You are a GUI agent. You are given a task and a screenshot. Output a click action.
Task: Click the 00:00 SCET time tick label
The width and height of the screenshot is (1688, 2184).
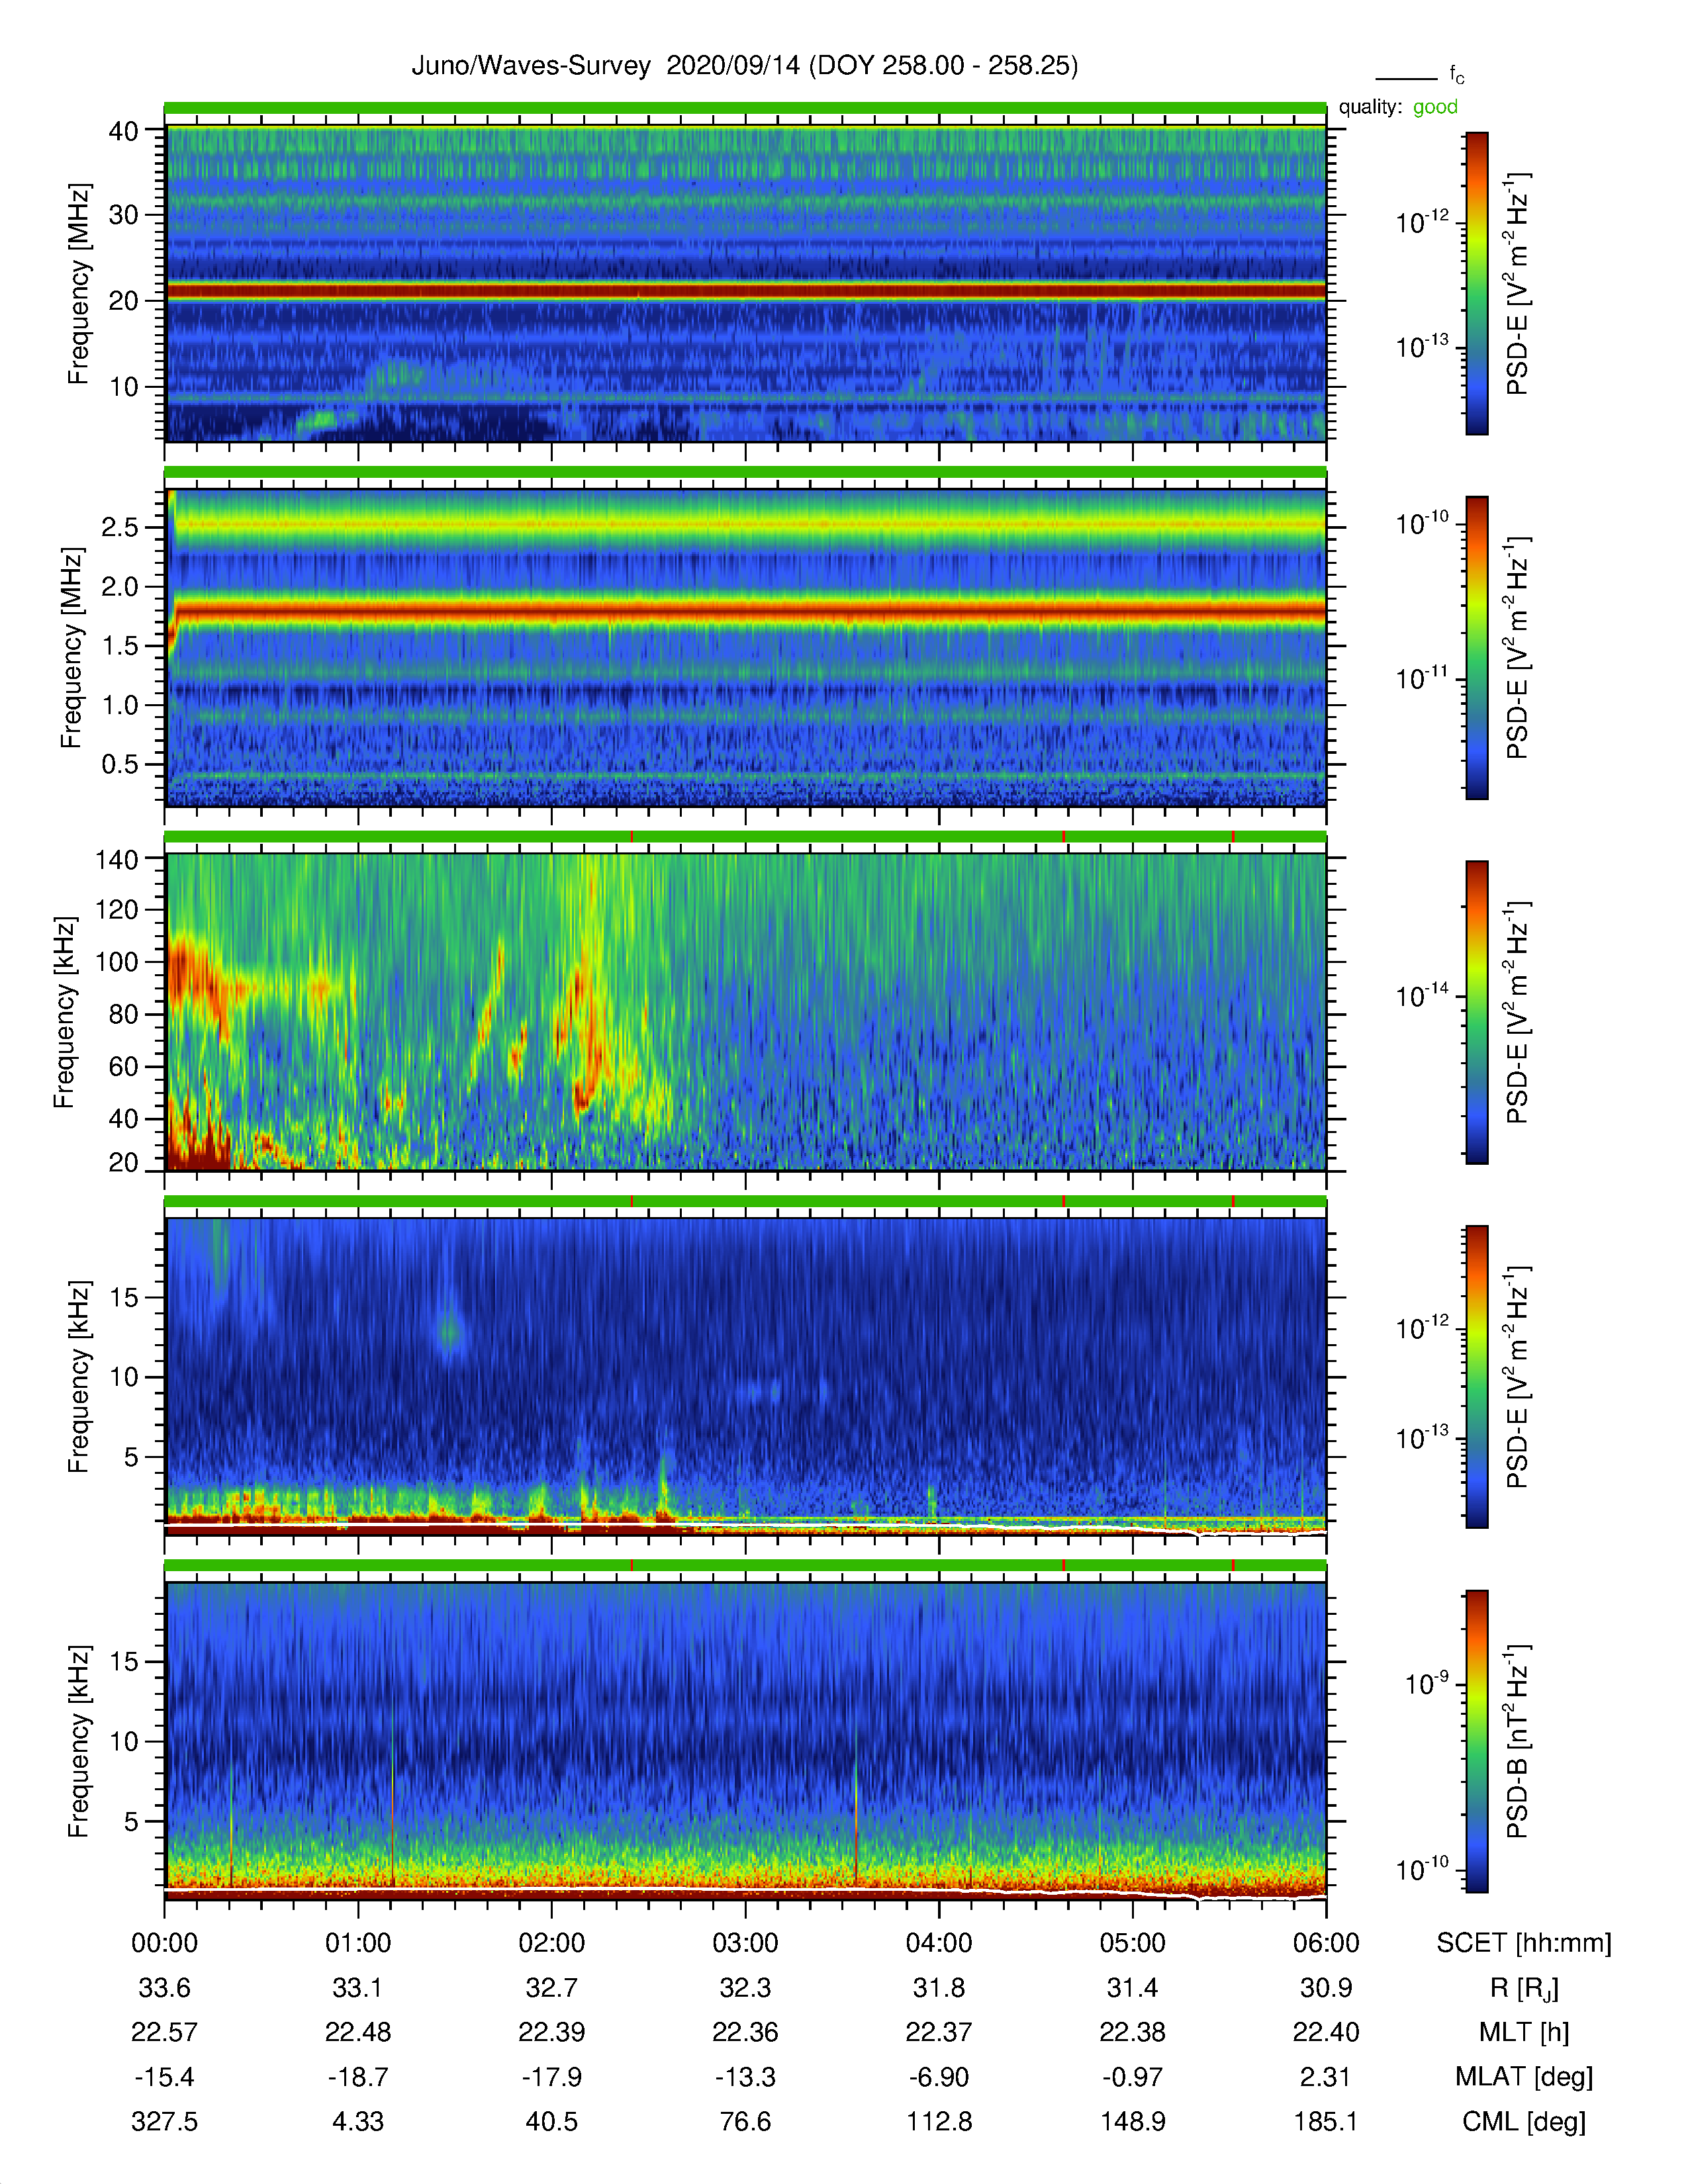(165, 1943)
